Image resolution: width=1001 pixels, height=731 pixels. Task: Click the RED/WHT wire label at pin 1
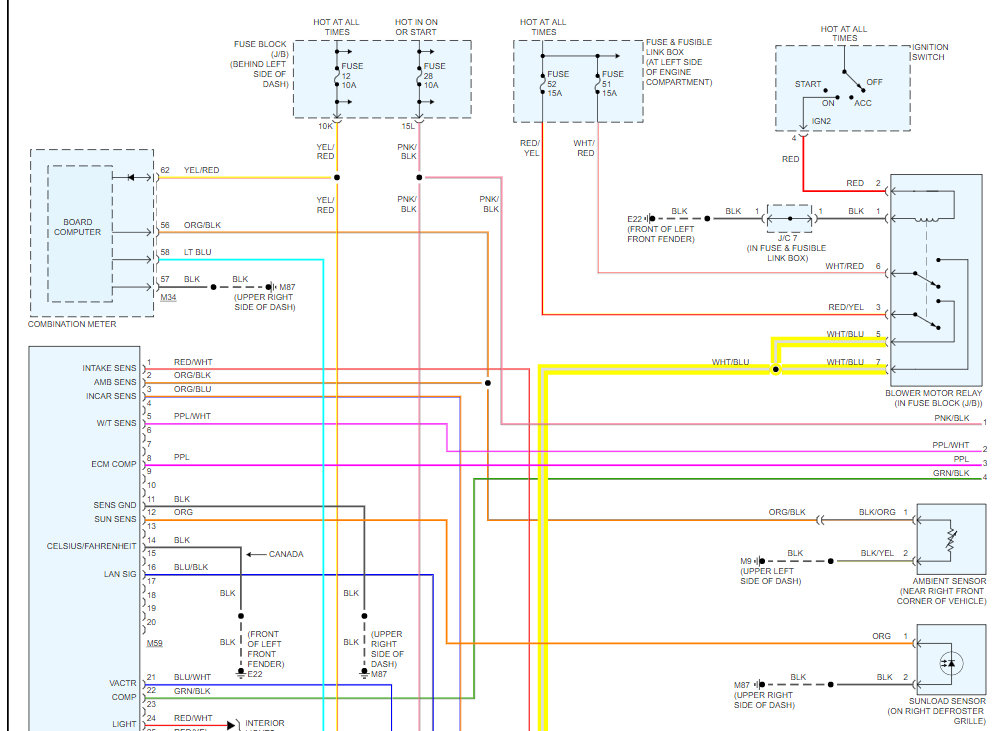click(193, 363)
